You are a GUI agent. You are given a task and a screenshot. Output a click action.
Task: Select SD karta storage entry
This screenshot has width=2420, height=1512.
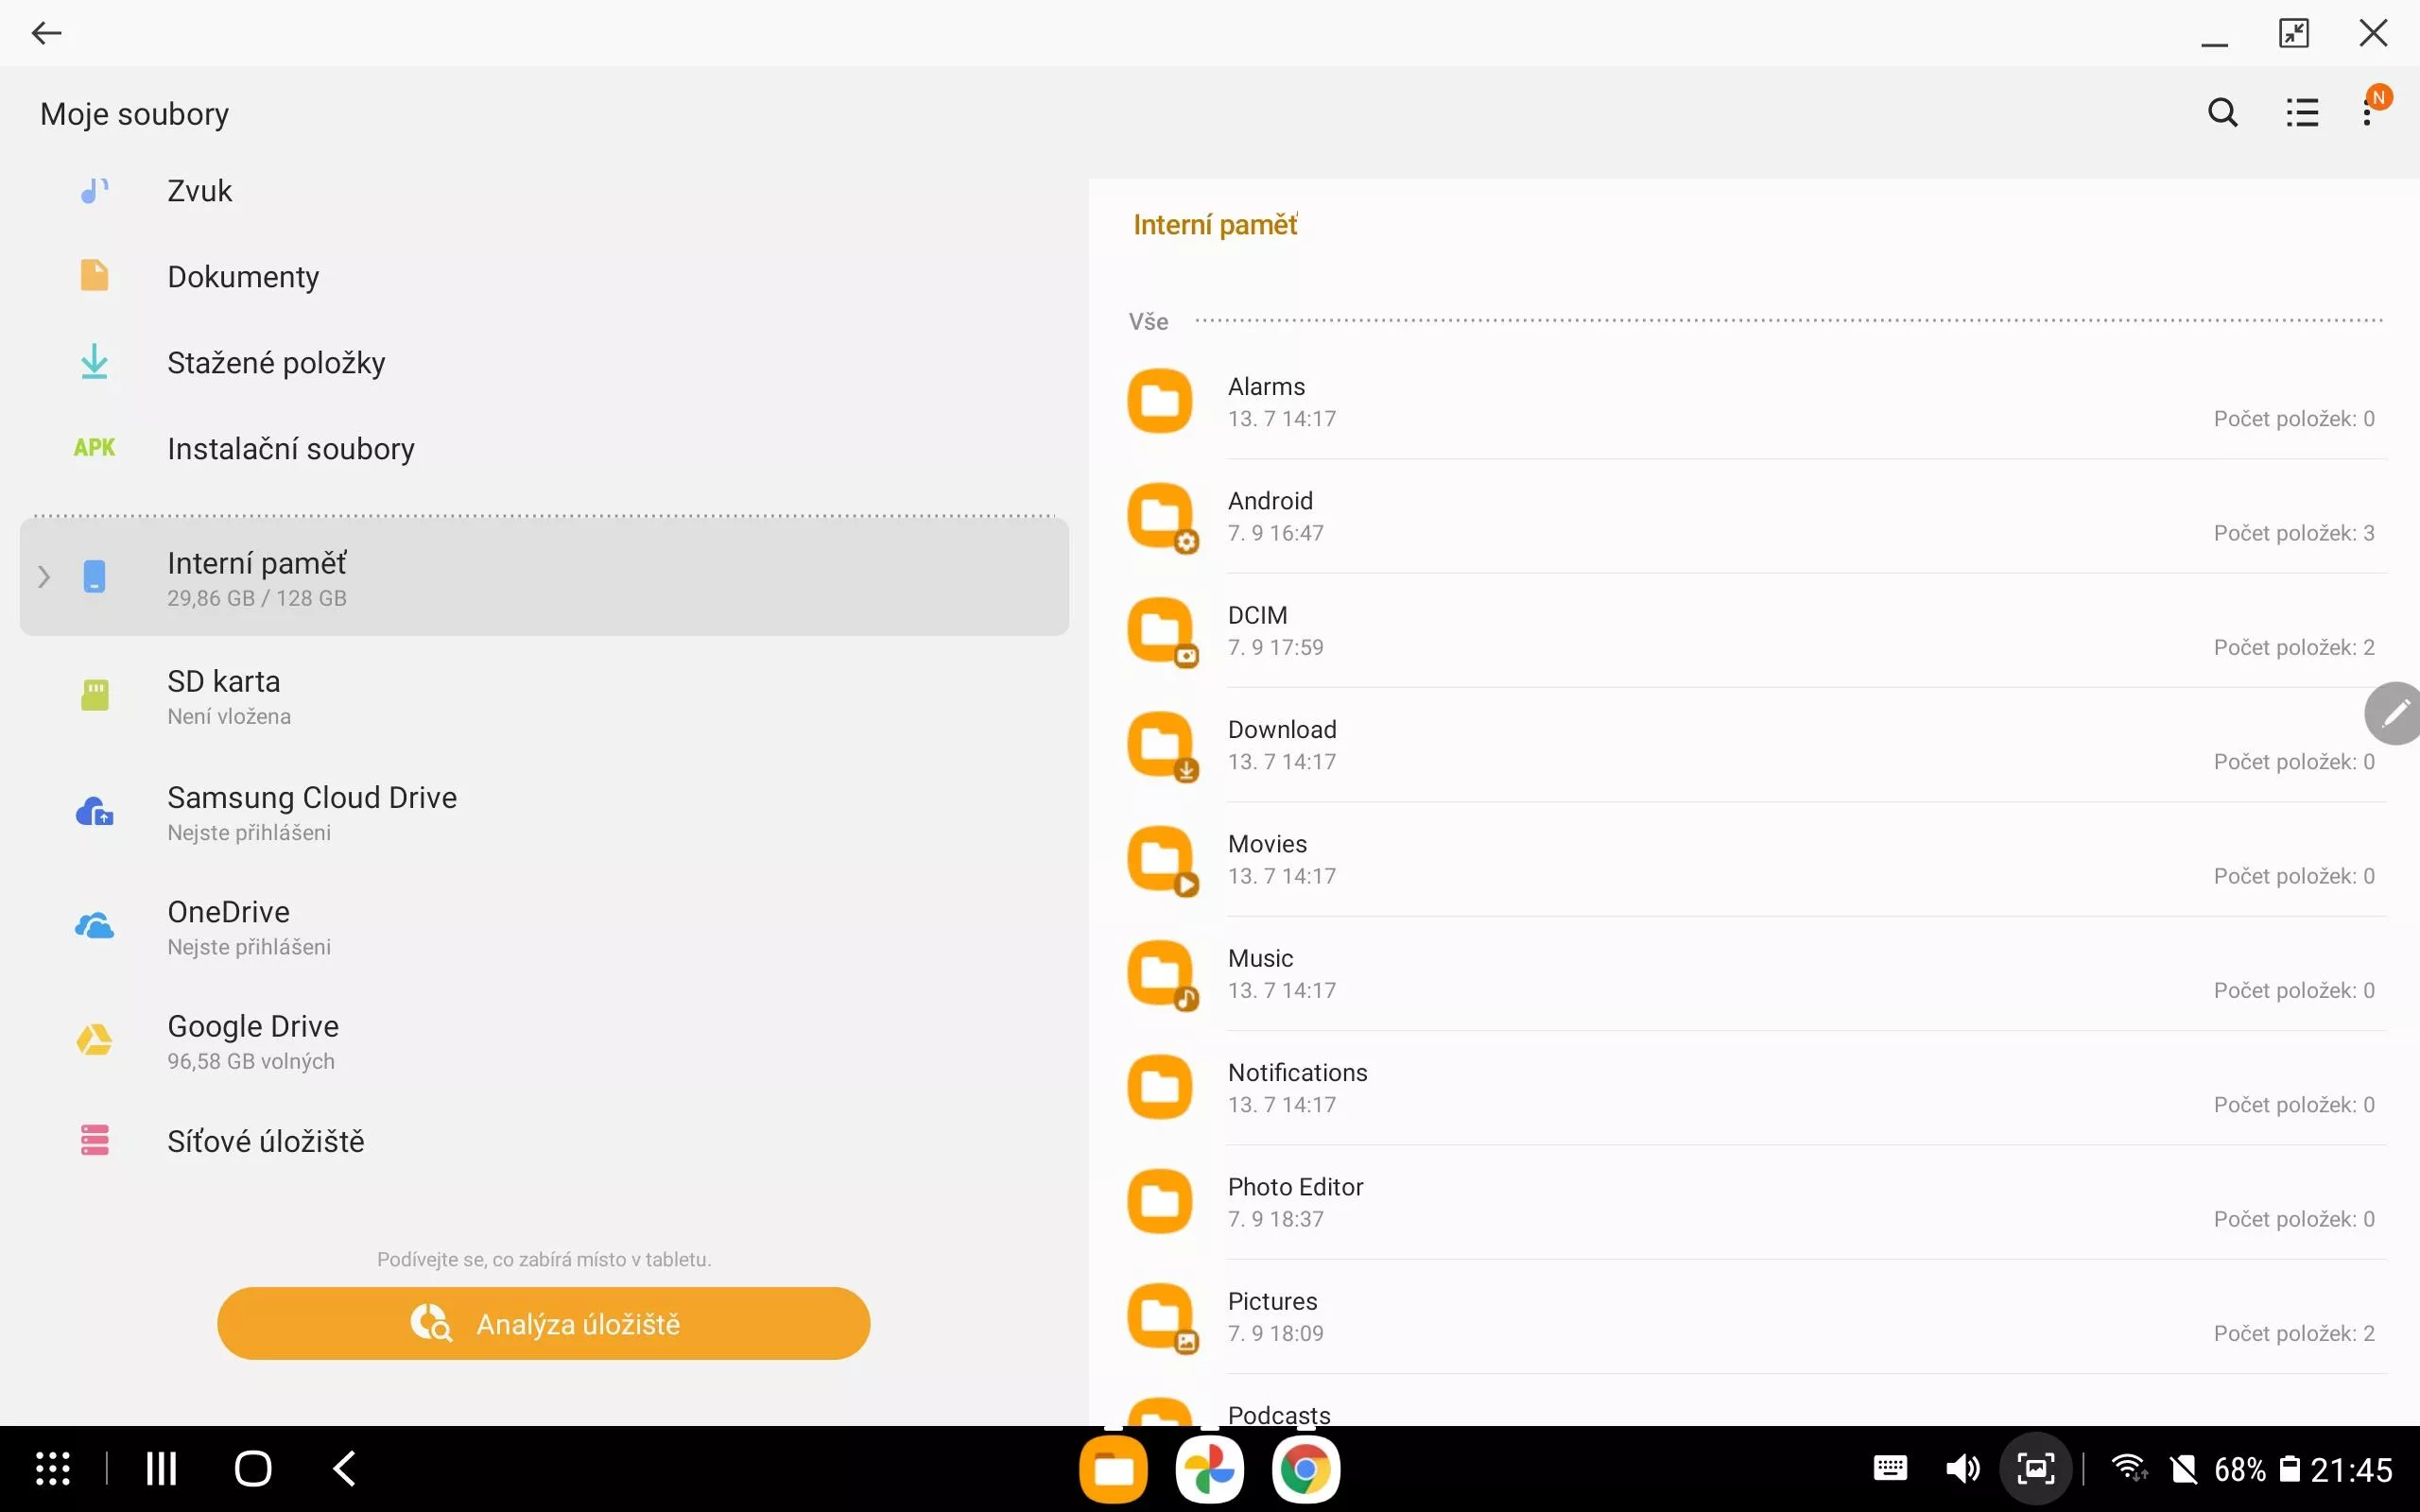point(545,695)
